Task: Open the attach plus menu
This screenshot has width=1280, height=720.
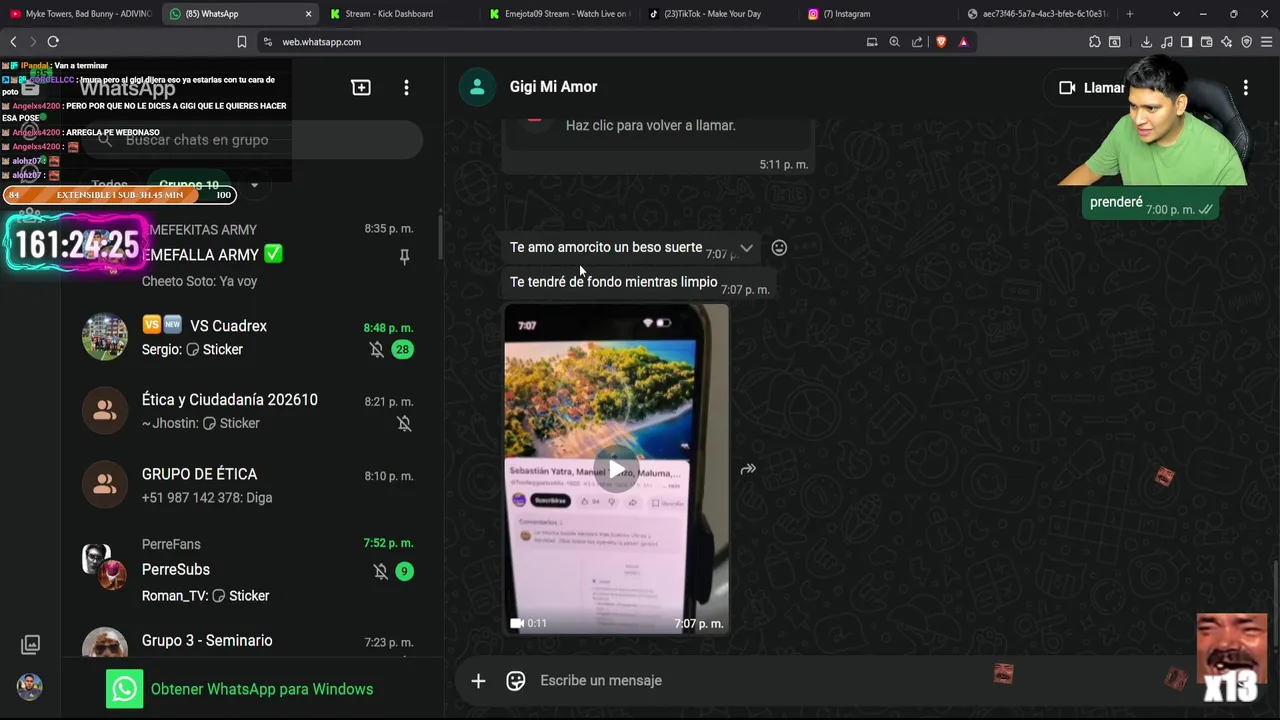Action: point(478,681)
